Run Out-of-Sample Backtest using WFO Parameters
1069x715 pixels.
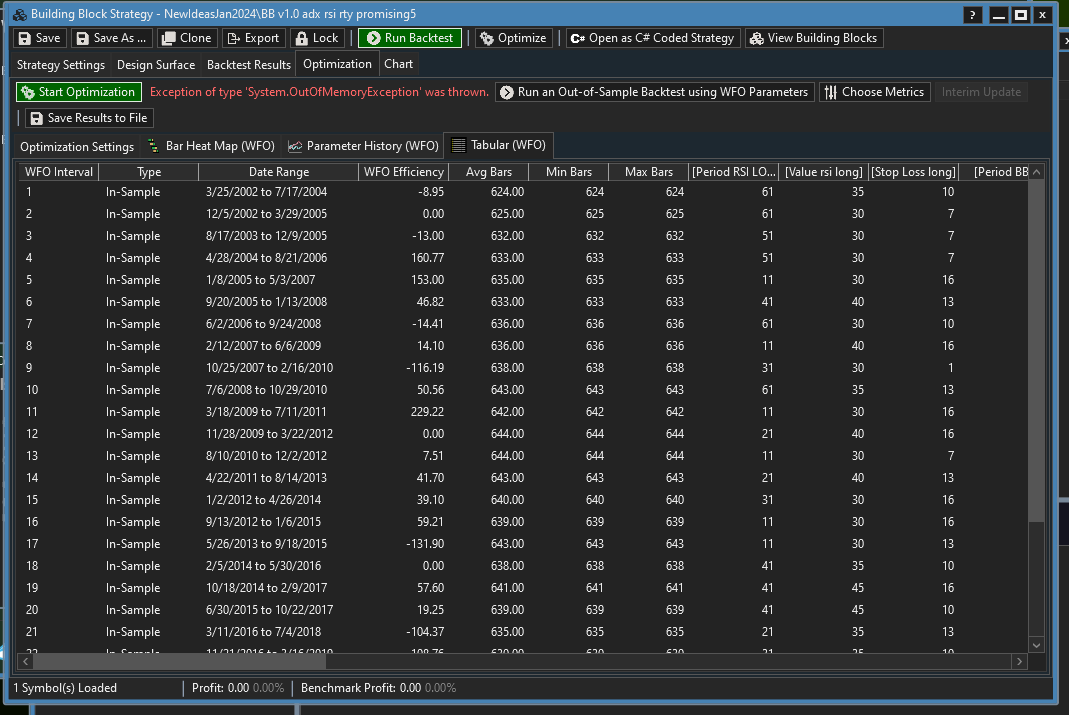(x=654, y=92)
